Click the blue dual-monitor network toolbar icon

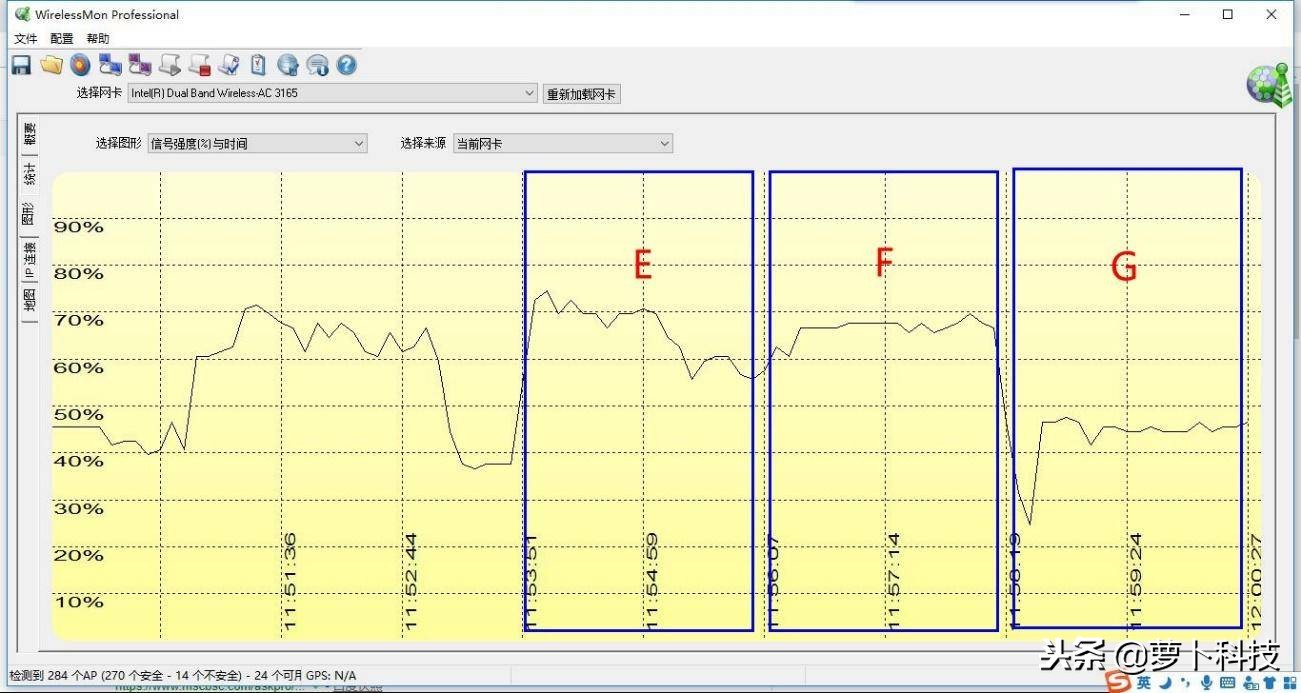pos(110,66)
